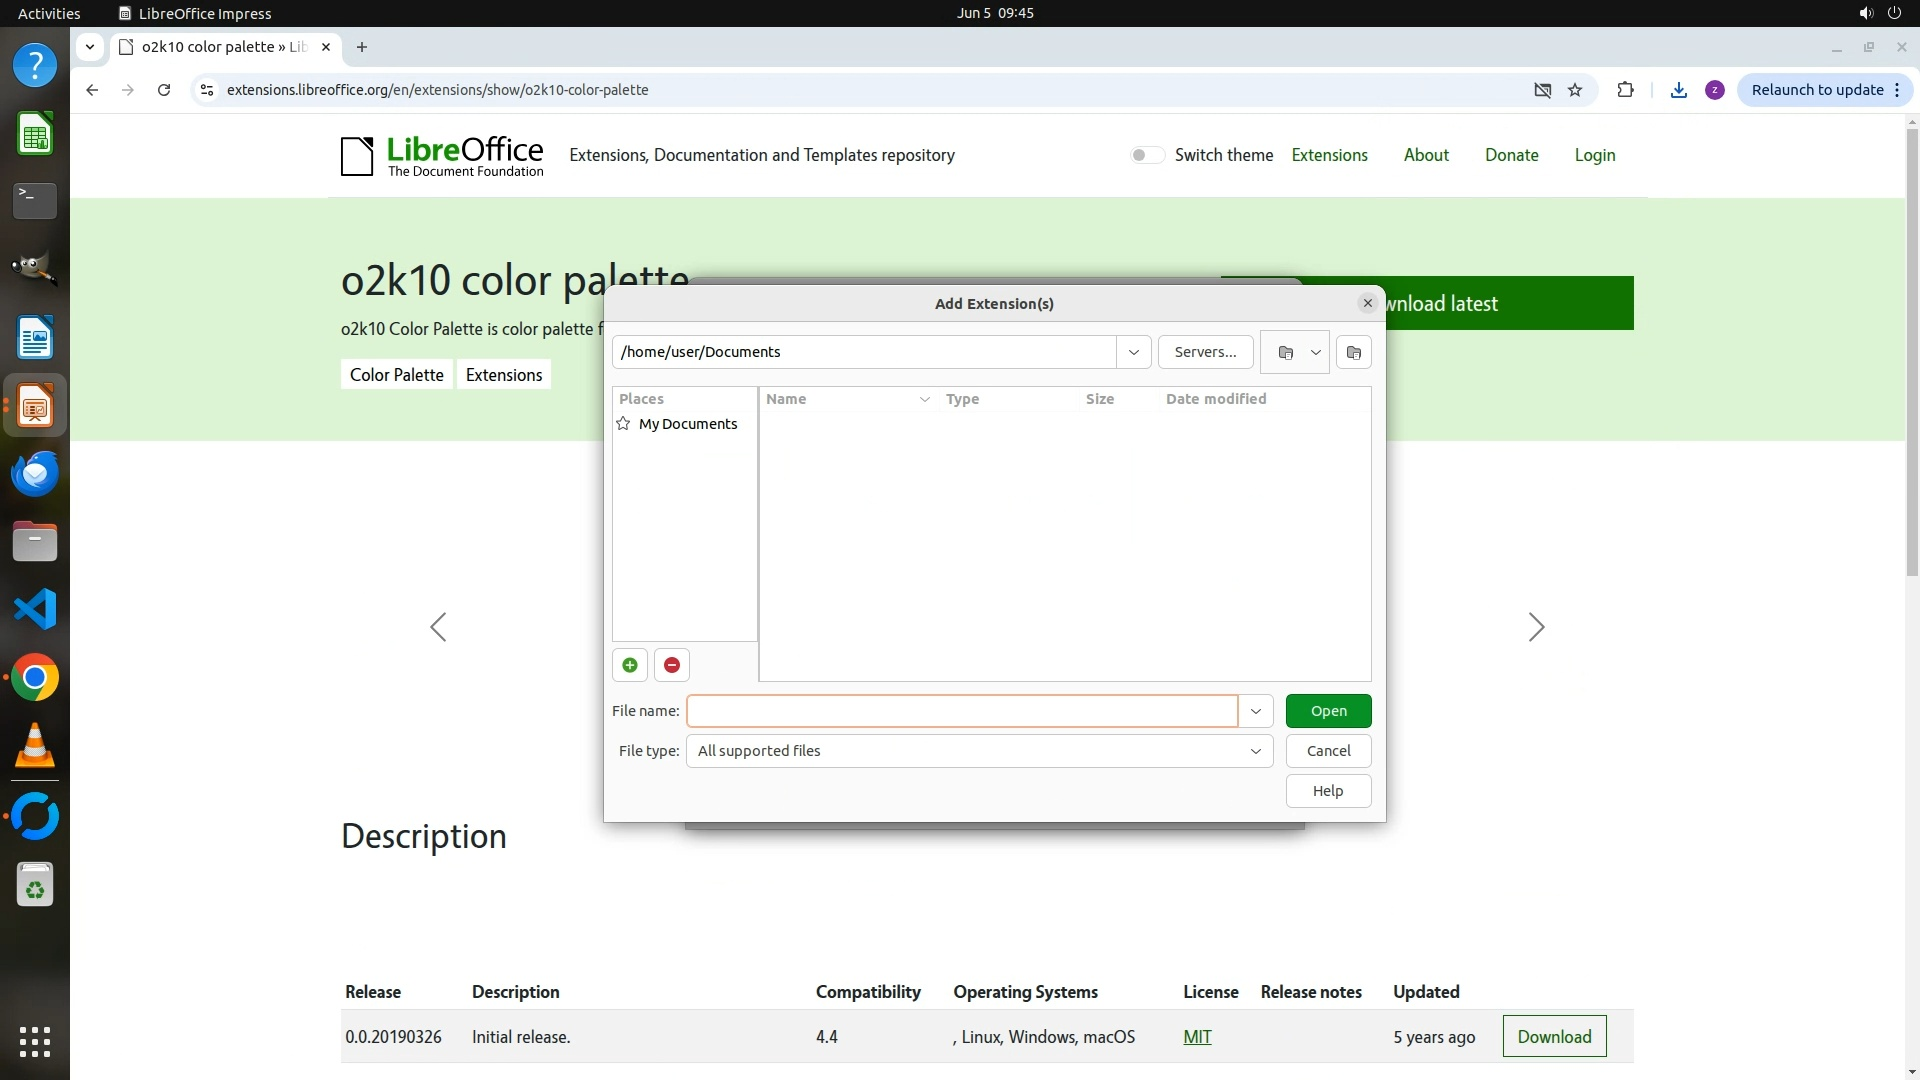Open VLC from the dock
1920x1080 pixels.
pos(35,746)
